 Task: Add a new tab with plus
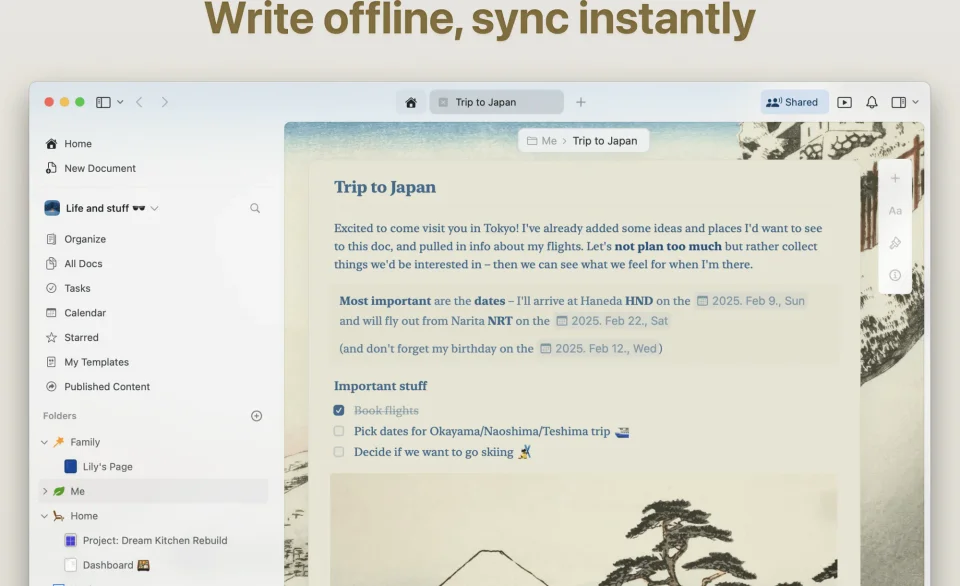tap(580, 102)
